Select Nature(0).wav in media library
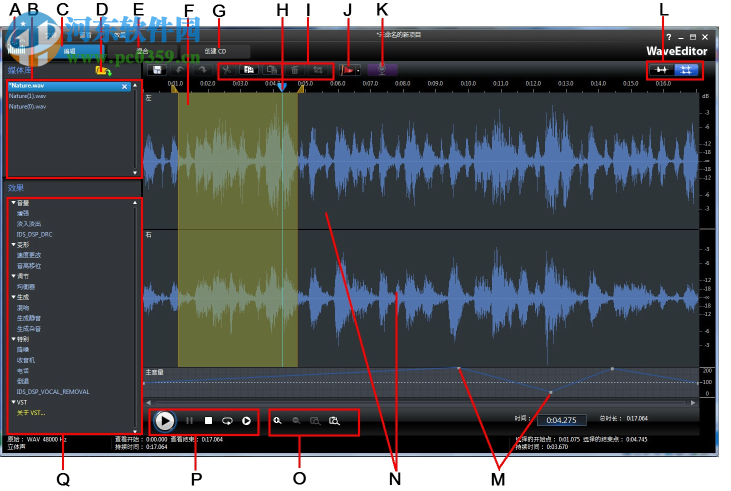 pyautogui.click(x=28, y=107)
